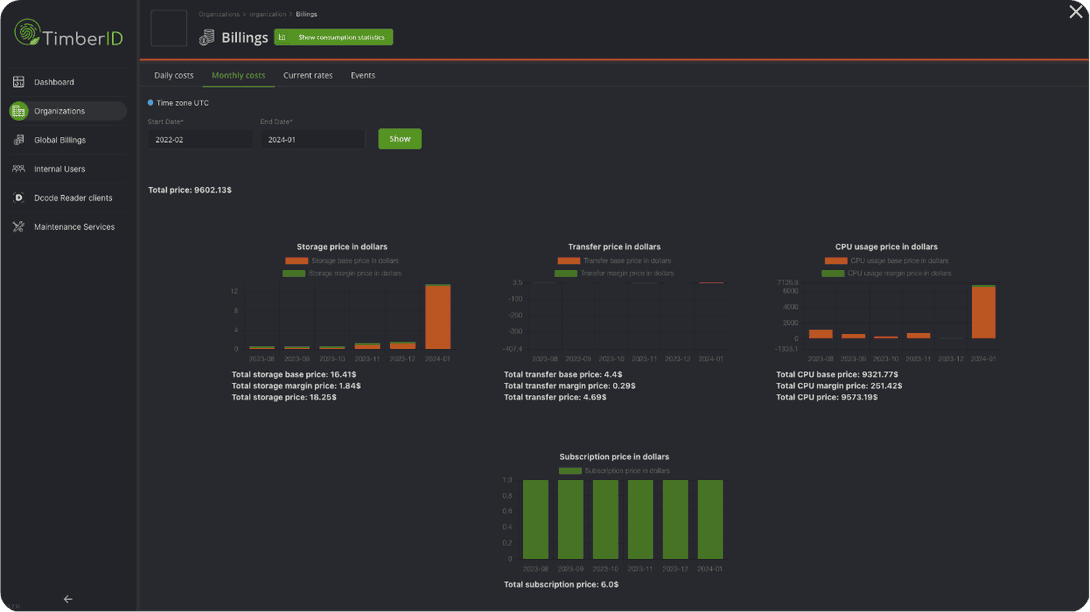
Task: Toggle Storage margin price legend swatch
Action: pyautogui.click(x=294, y=273)
